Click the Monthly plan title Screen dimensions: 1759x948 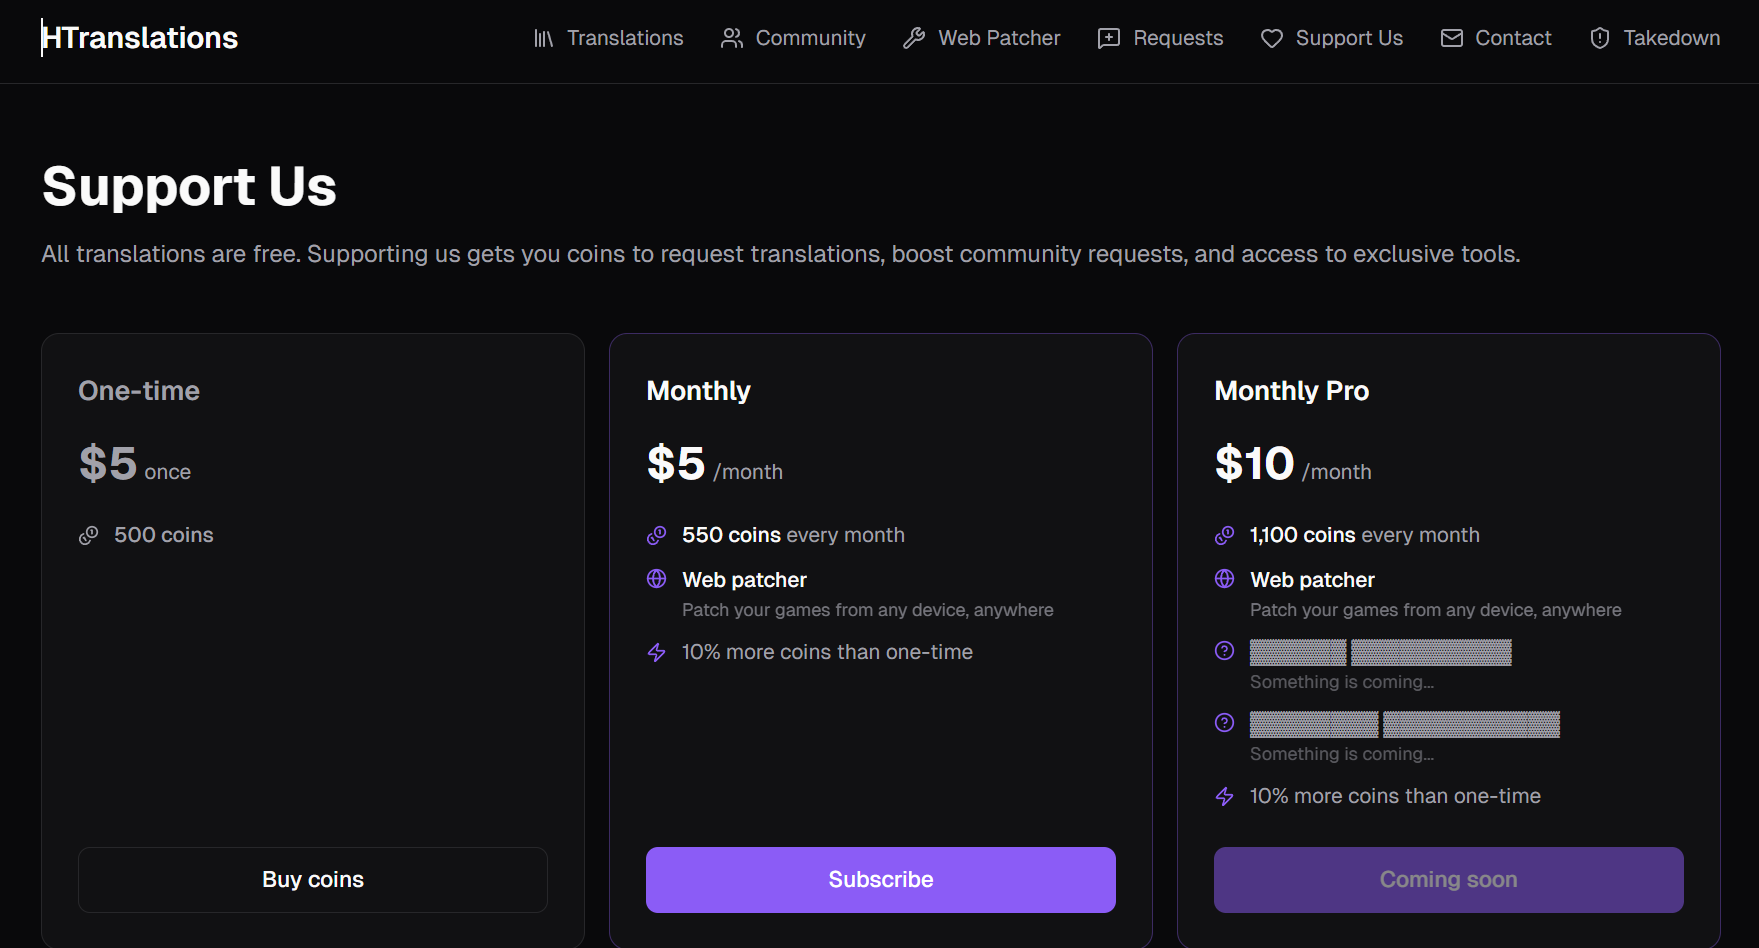[699, 391]
